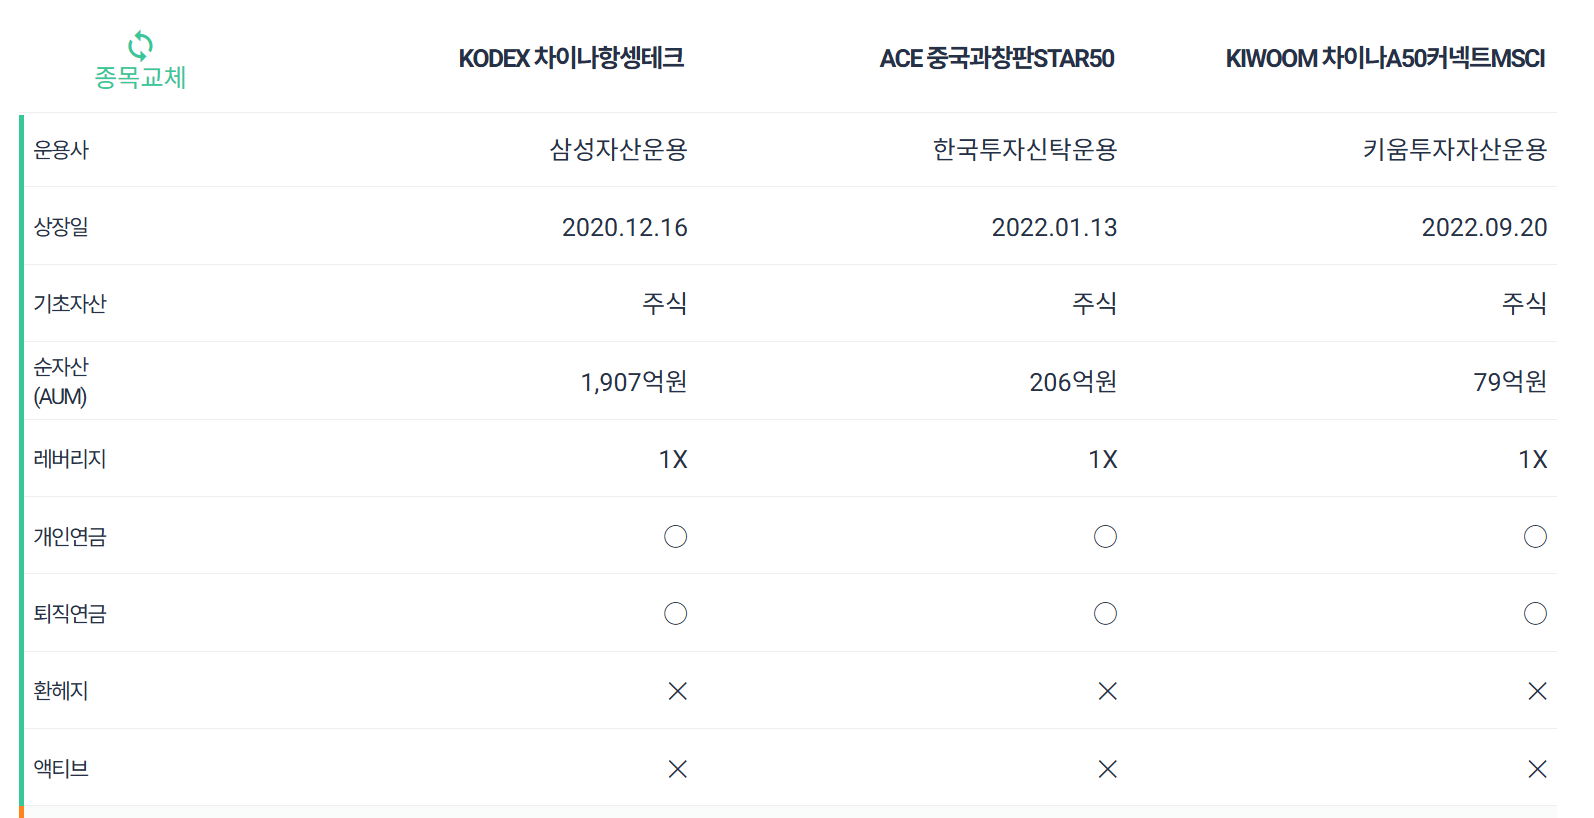Image resolution: width=1594 pixels, height=818 pixels.
Task: Click the 종목교체 swap arrows icon
Action: pos(140,45)
